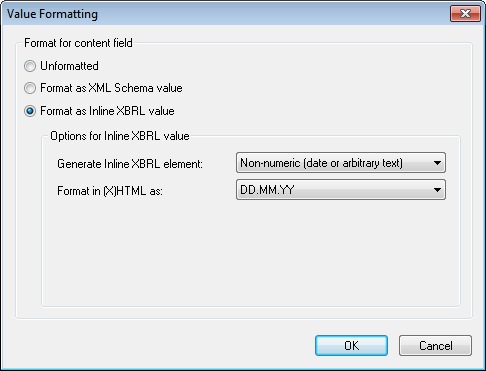Confirm the dialog with the OK button
This screenshot has width=486, height=371.
coord(351,346)
